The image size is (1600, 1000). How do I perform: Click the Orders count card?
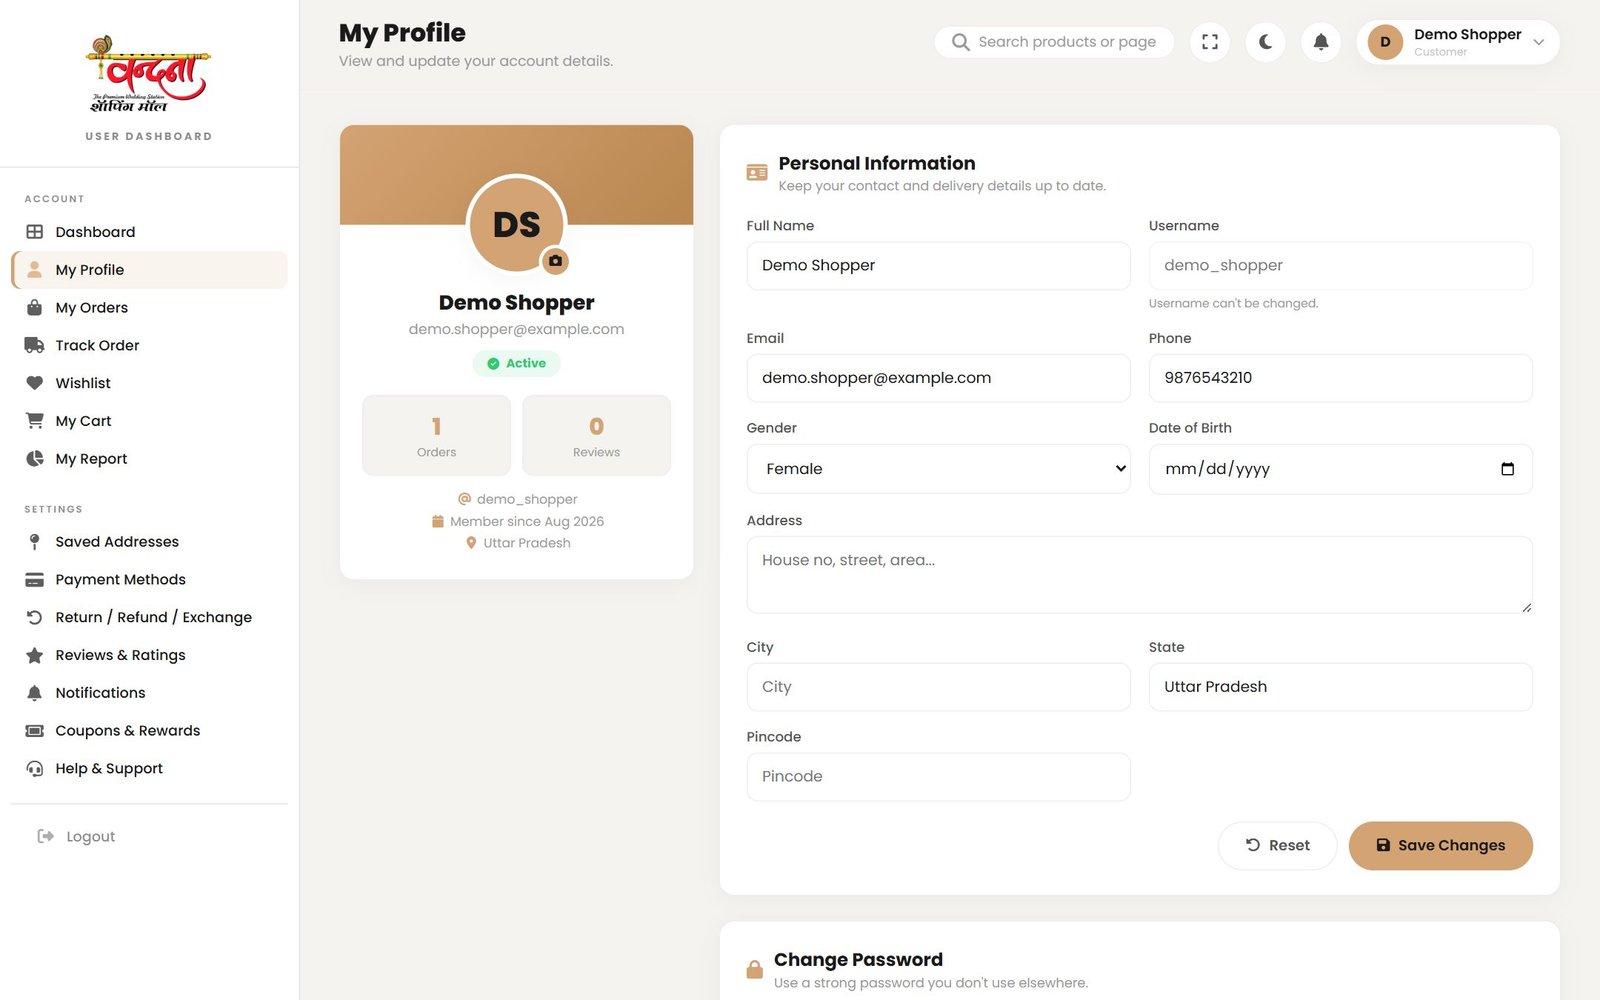coord(436,435)
